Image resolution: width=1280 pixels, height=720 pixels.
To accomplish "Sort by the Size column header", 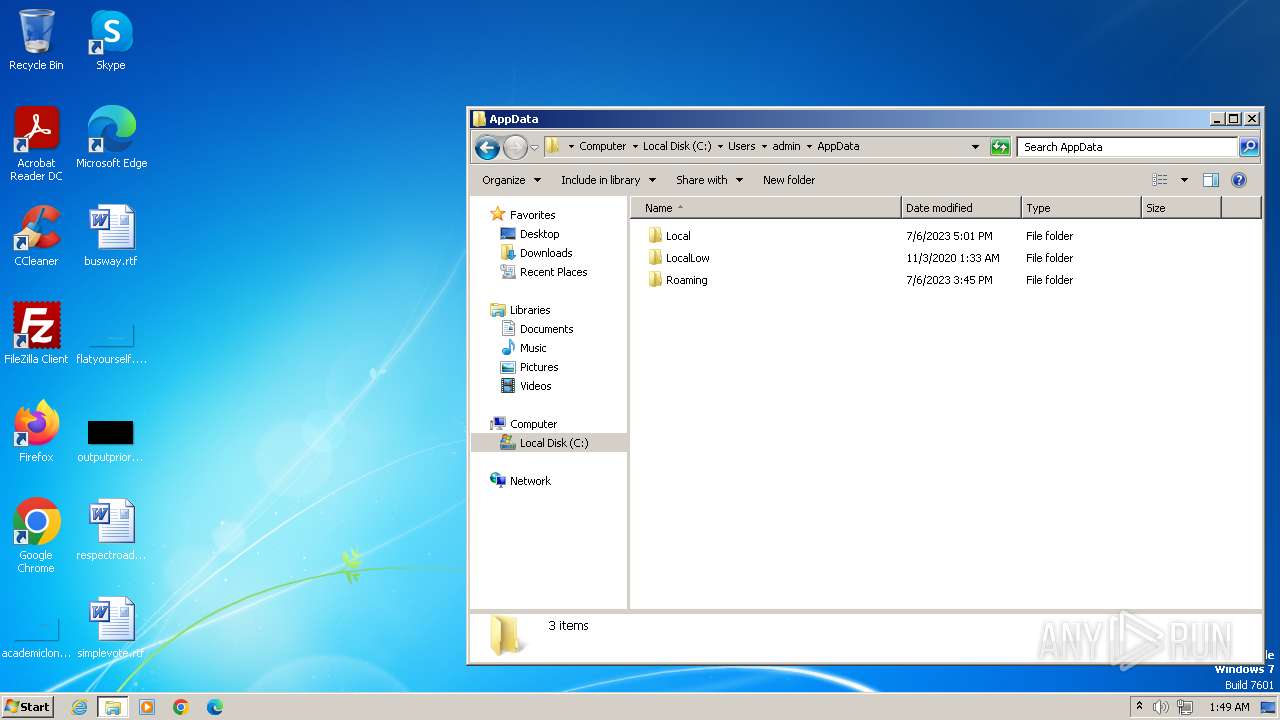I will pos(1181,208).
